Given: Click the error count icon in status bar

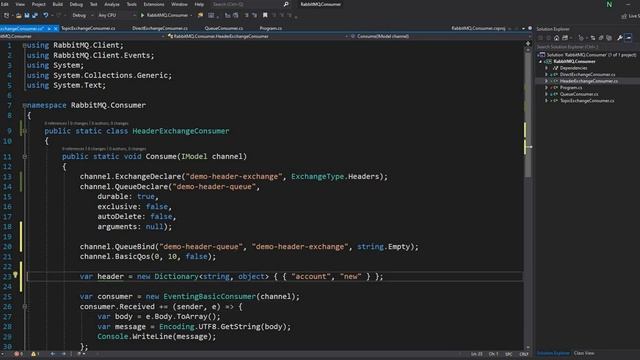Looking at the screenshot, I should coord(17,354).
